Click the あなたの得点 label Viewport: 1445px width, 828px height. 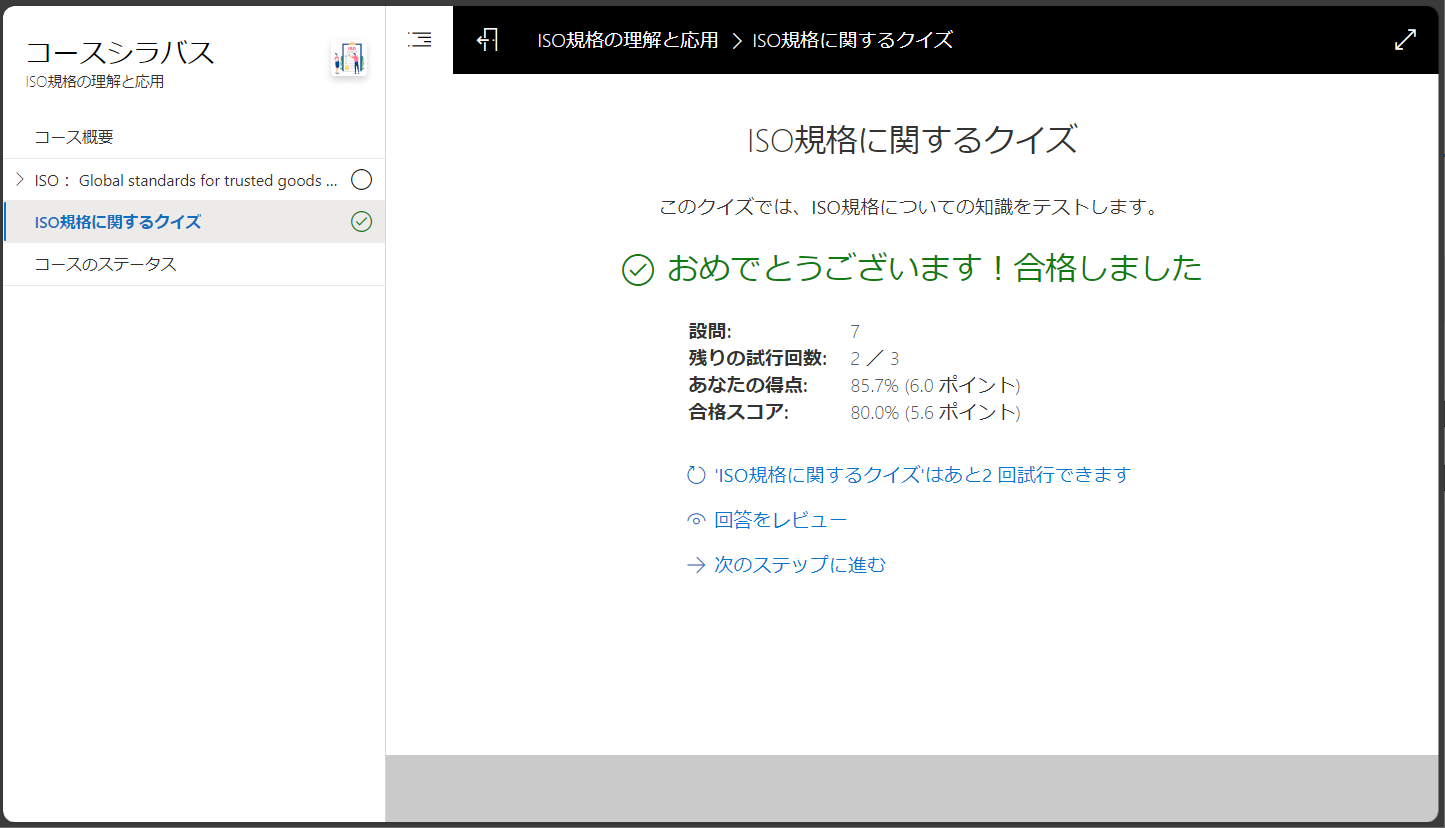pos(748,386)
